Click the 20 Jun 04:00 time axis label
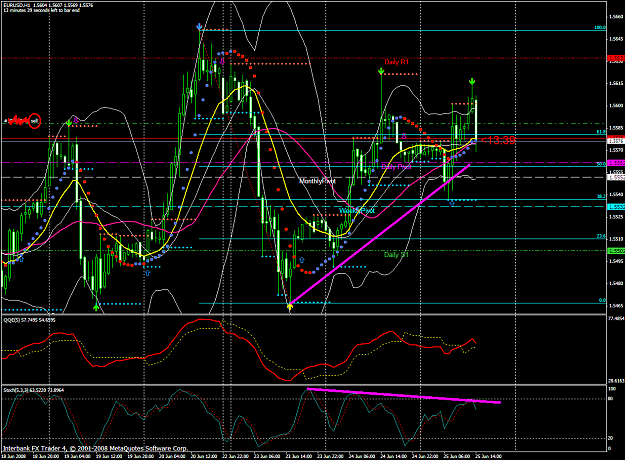 [x=172, y=456]
